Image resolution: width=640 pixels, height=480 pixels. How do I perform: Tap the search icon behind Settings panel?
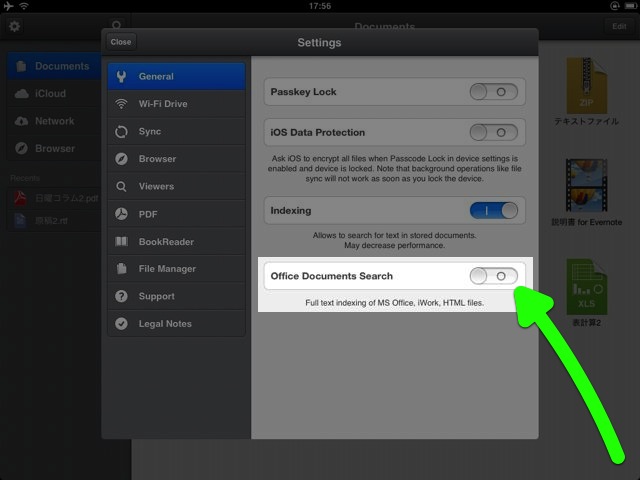(x=116, y=25)
